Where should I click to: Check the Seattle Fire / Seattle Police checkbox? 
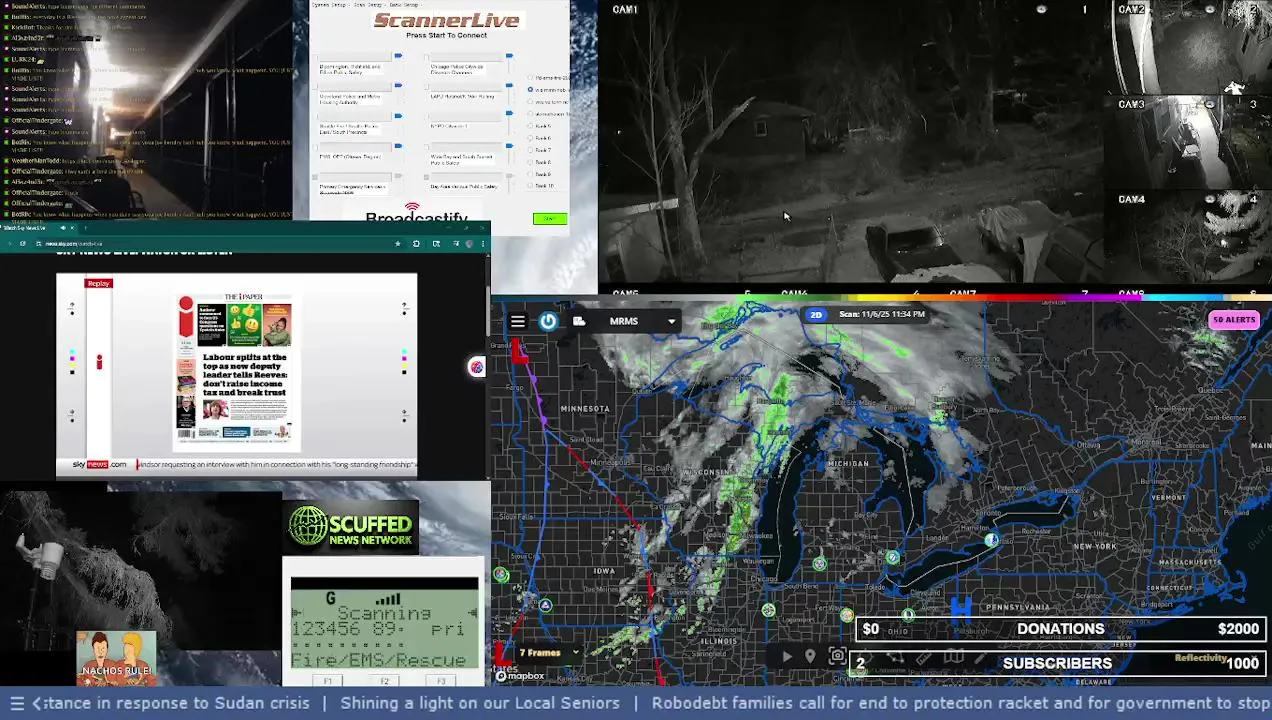(315, 117)
